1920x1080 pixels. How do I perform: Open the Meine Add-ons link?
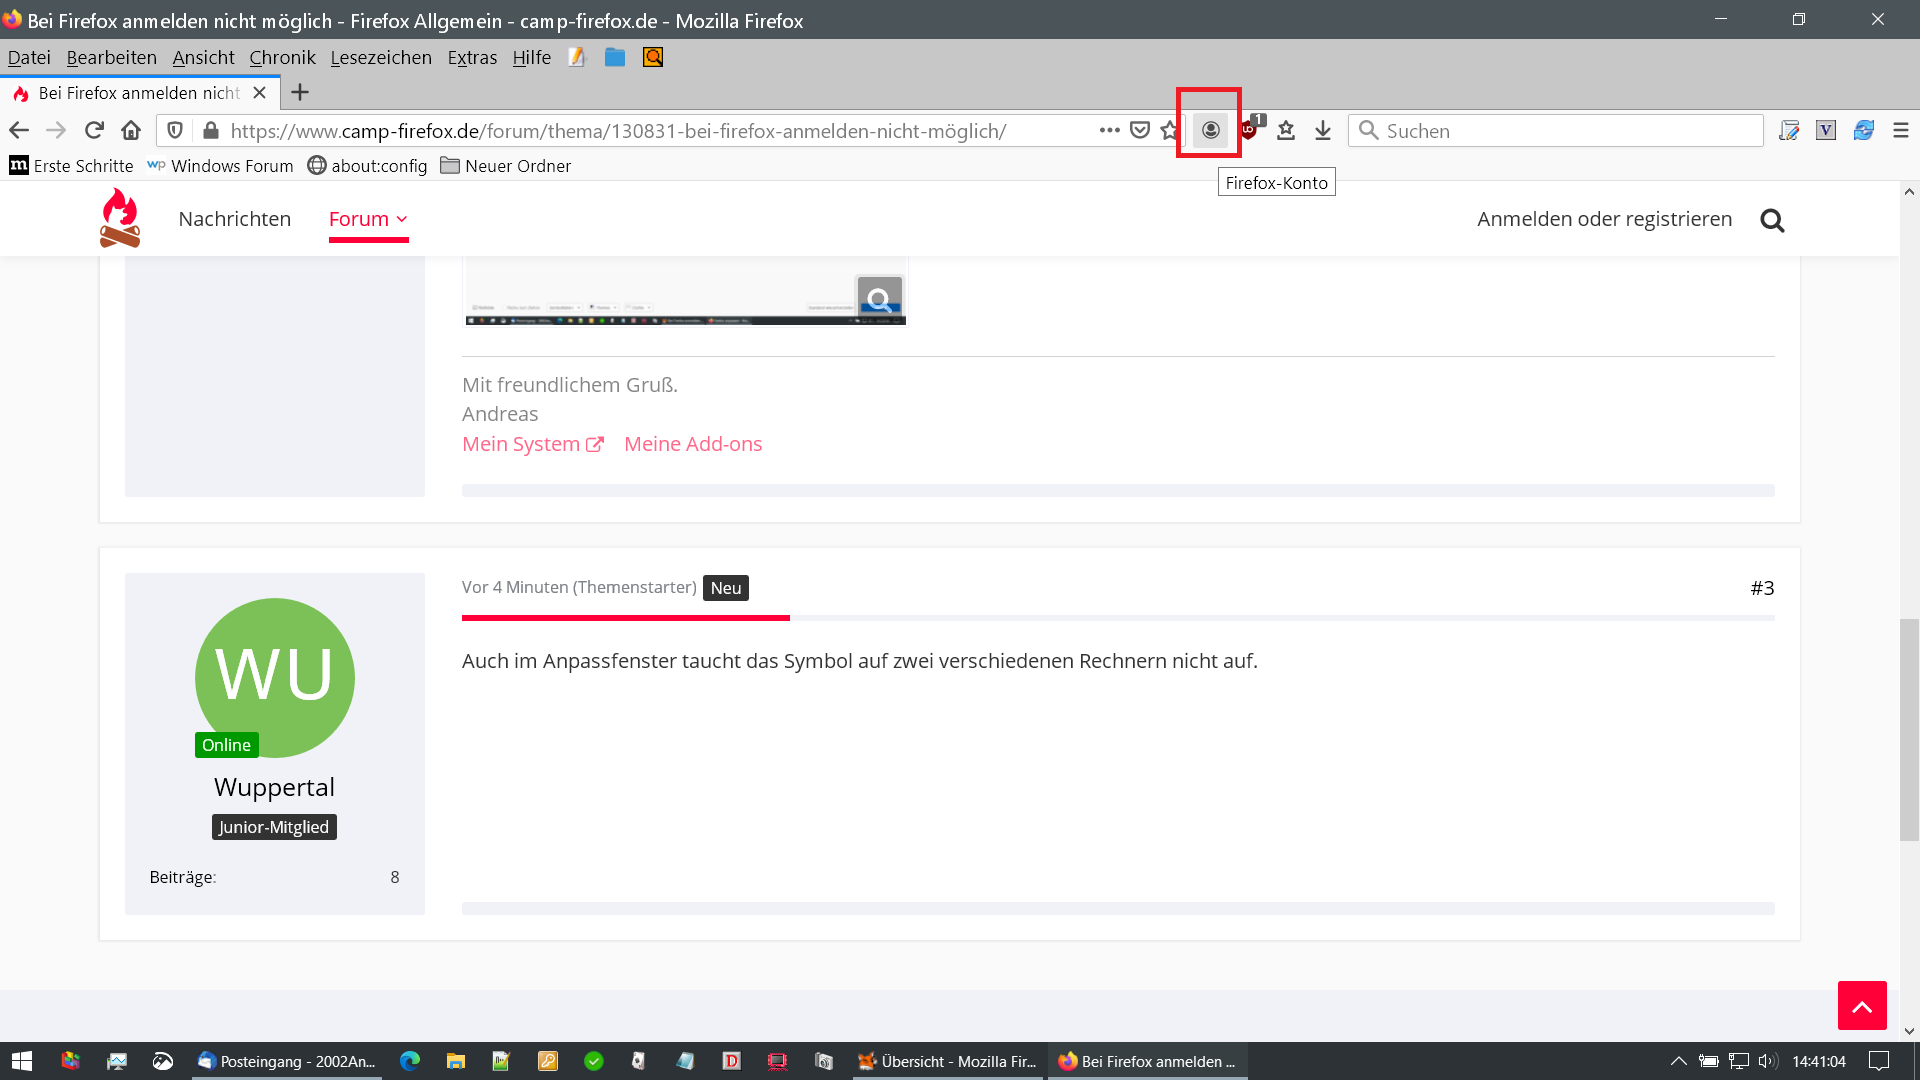[x=692, y=444]
